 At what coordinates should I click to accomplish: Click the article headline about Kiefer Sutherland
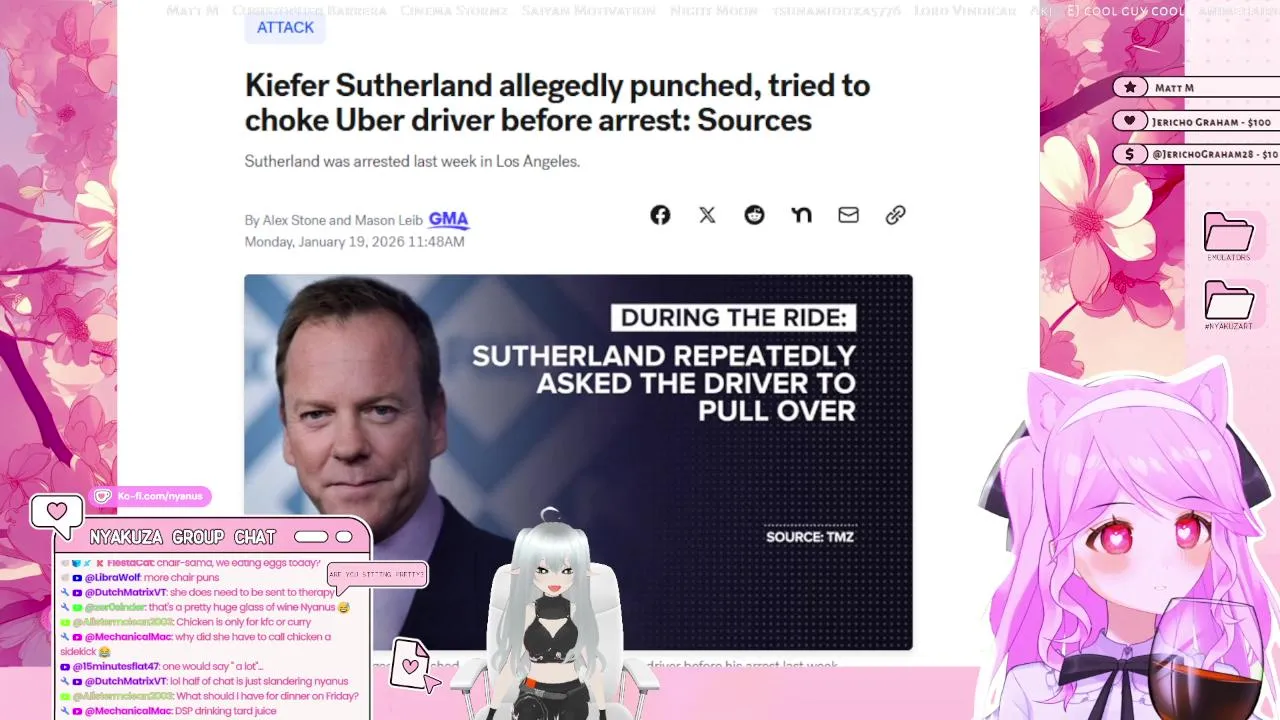tap(557, 103)
